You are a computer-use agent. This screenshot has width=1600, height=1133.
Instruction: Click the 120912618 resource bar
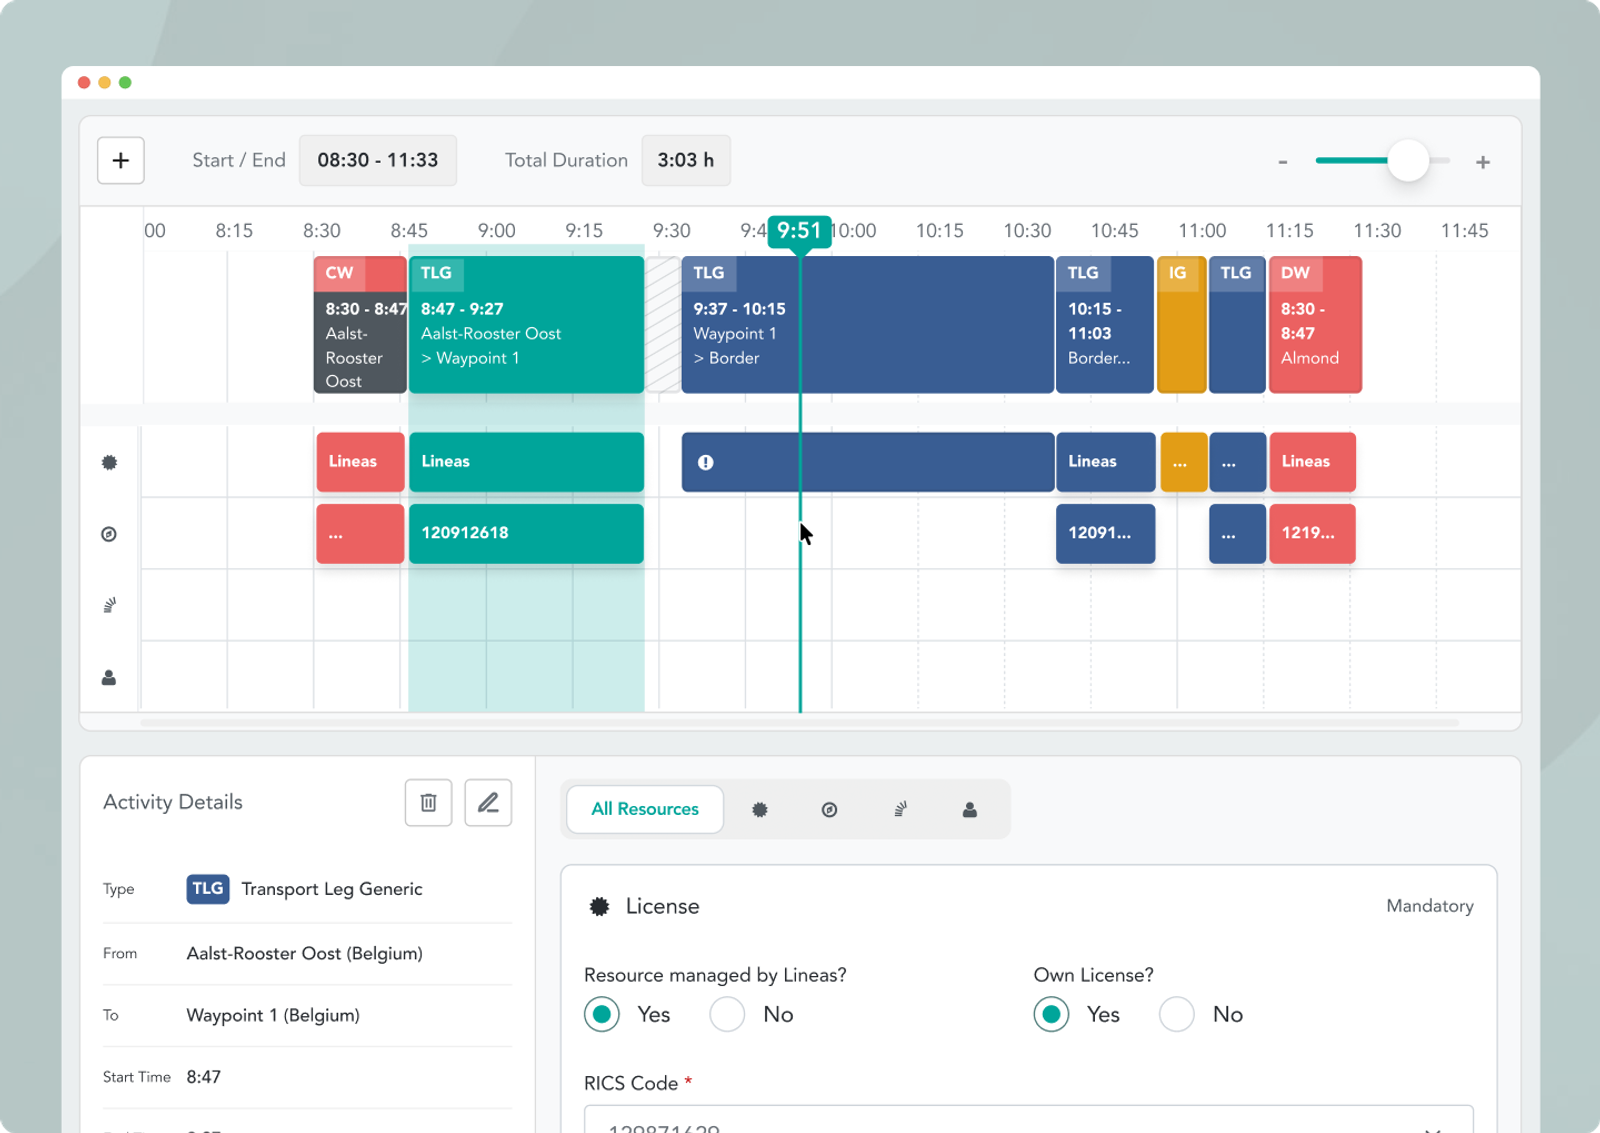click(x=526, y=533)
